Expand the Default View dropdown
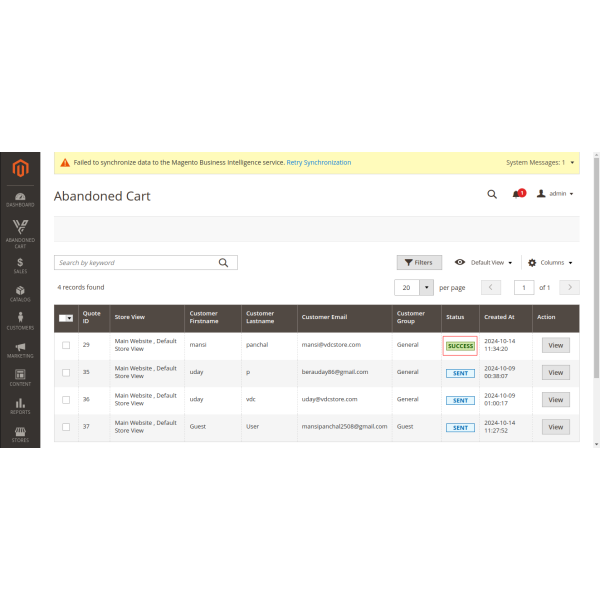The height and width of the screenshot is (600, 600). coord(484,262)
